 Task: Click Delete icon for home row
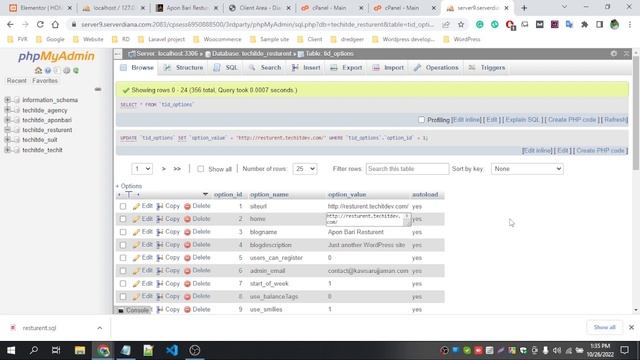(187, 219)
